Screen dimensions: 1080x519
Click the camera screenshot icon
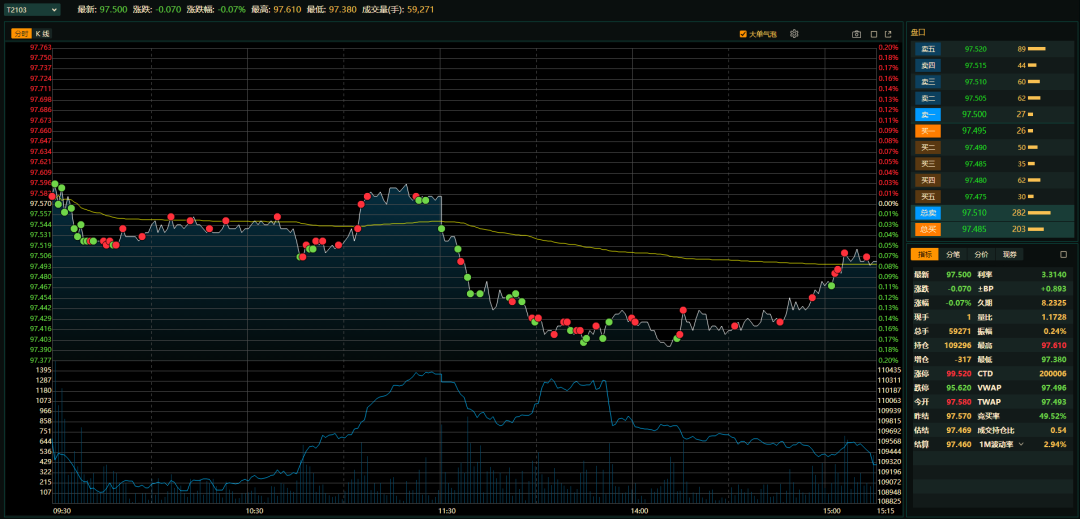[x=856, y=34]
